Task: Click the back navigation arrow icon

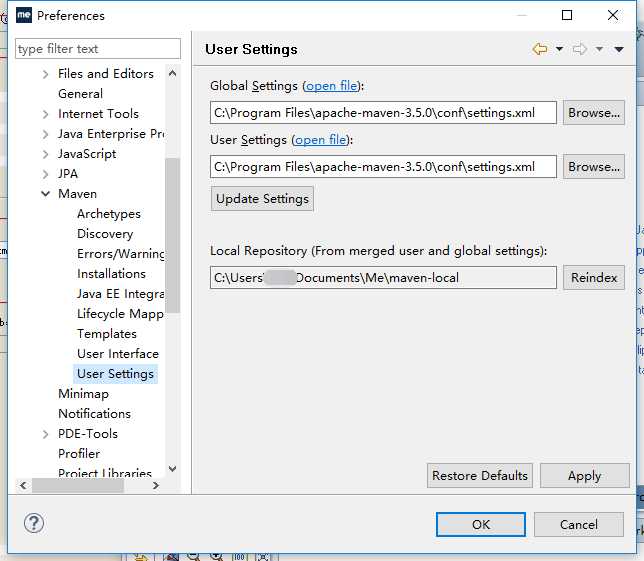Action: pyautogui.click(x=540, y=49)
